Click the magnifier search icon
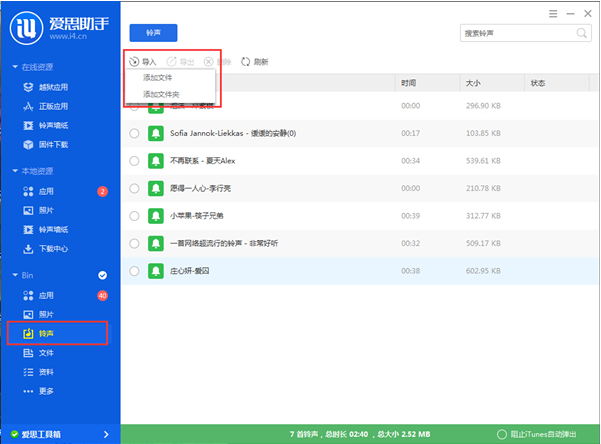Screen dimensions: 601x444 click(x=582, y=33)
